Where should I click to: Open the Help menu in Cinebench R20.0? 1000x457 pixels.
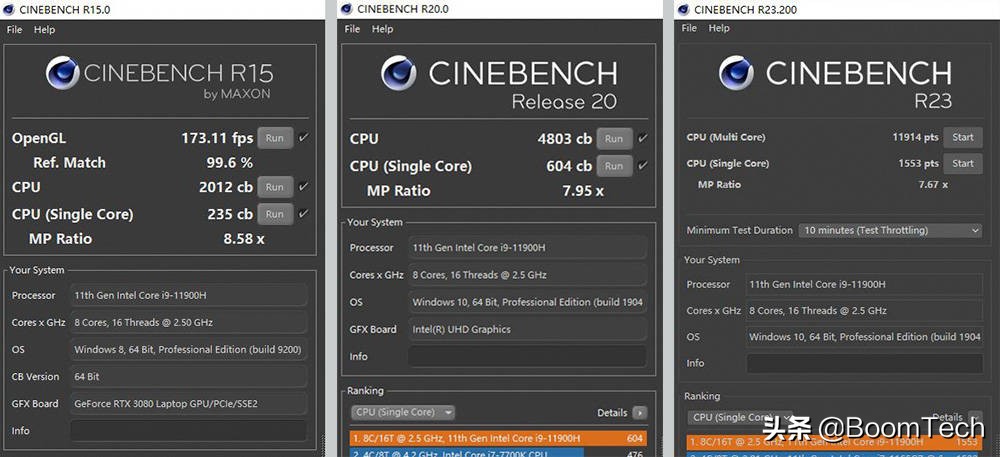pos(383,29)
